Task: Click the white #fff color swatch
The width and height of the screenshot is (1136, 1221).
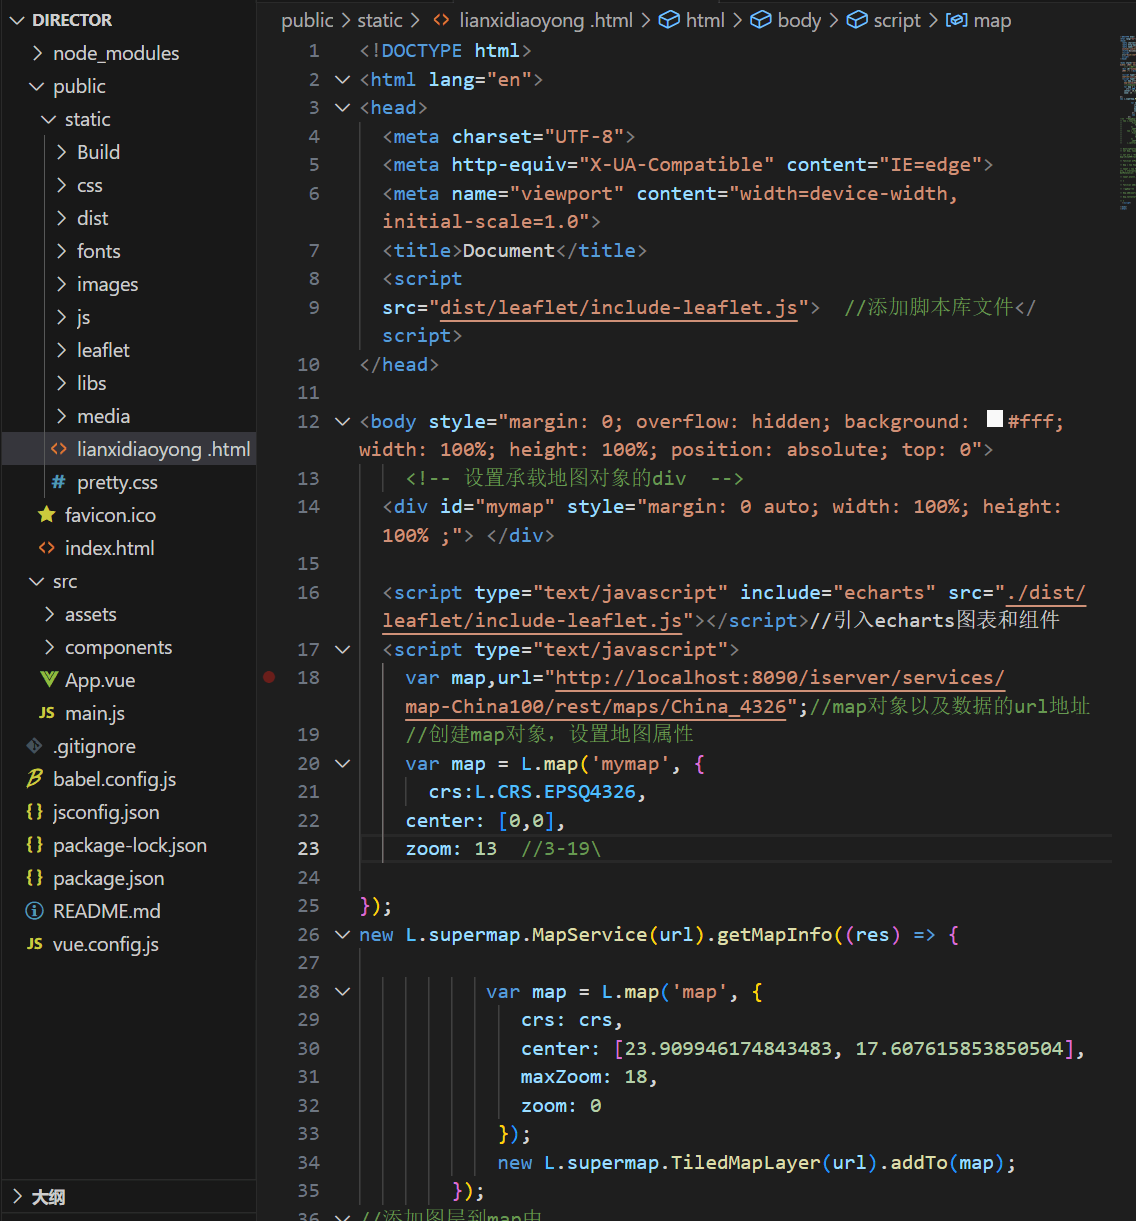Action: (x=995, y=420)
